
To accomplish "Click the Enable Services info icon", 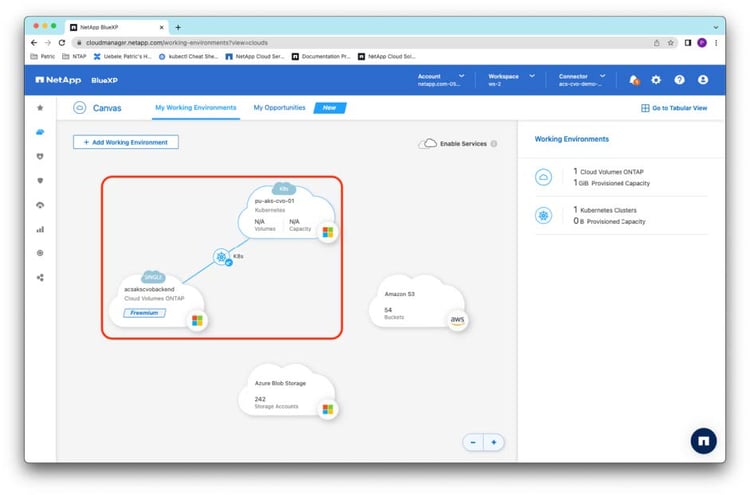I will tap(494, 144).
